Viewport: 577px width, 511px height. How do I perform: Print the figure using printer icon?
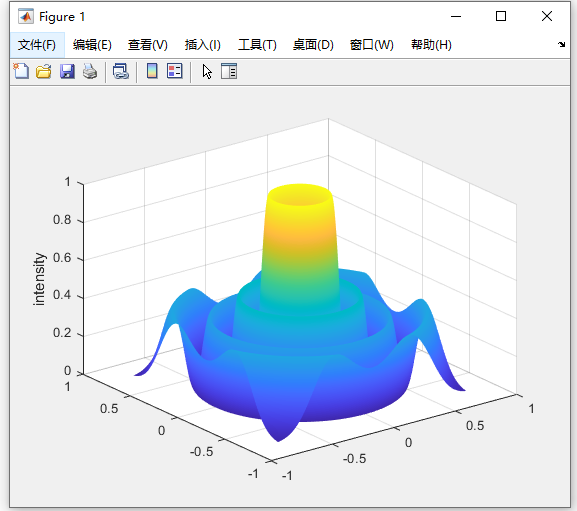pyautogui.click(x=90, y=71)
